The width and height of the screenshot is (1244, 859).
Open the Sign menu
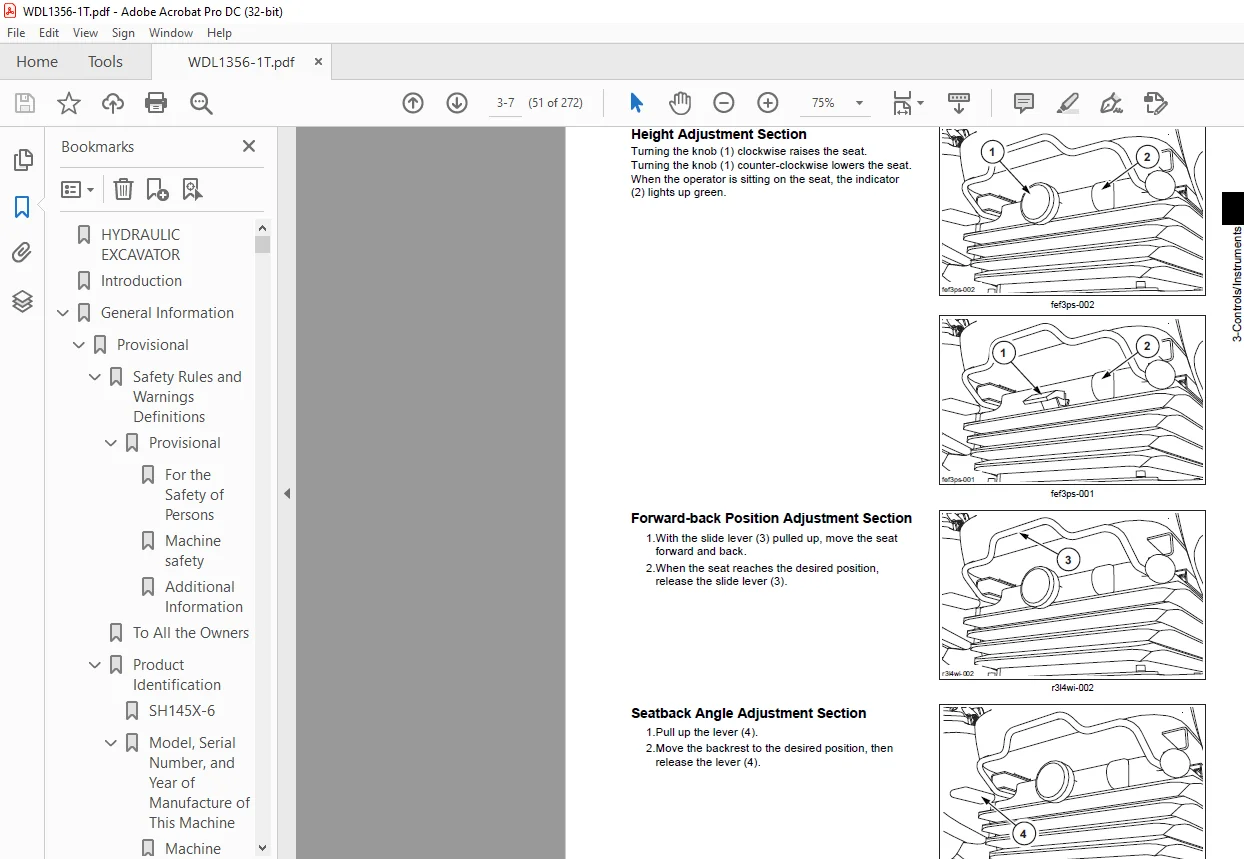pyautogui.click(x=123, y=33)
